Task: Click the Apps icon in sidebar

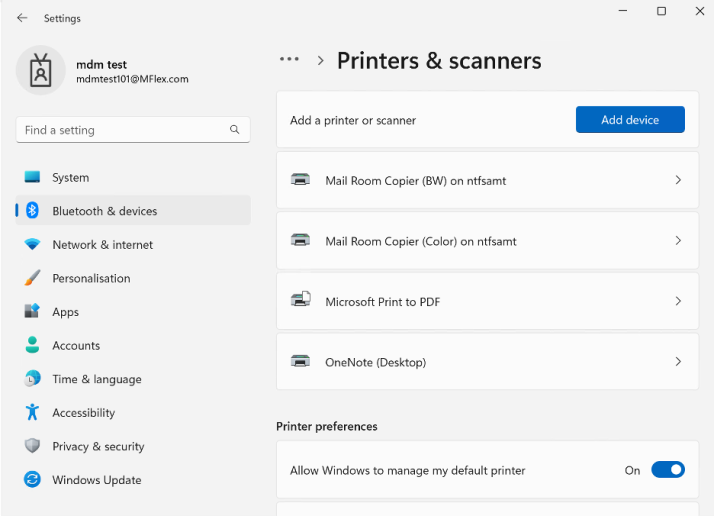Action: [32, 311]
